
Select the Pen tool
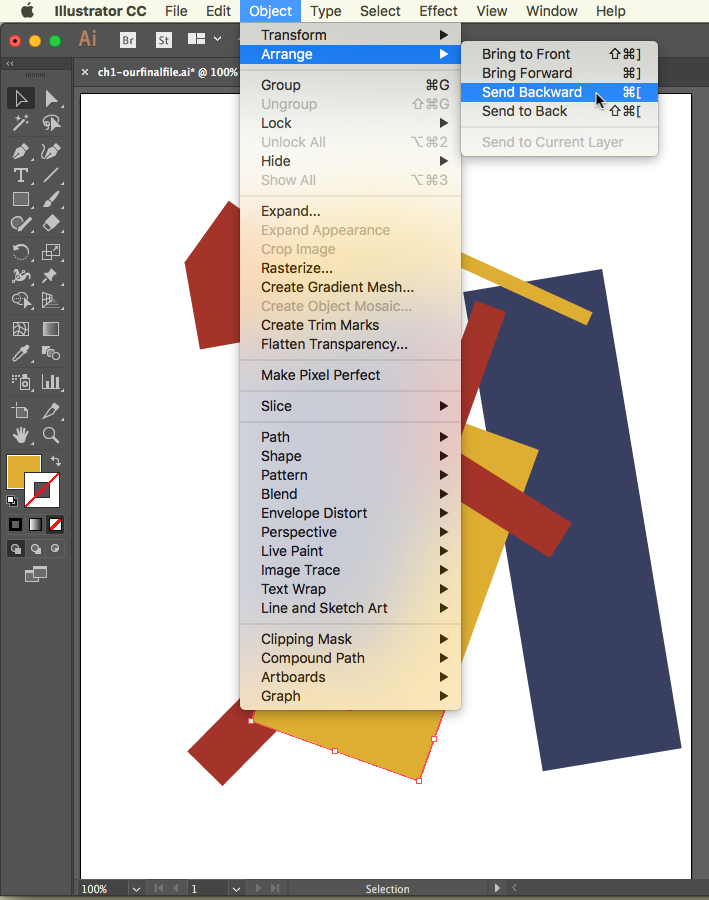(x=21, y=152)
